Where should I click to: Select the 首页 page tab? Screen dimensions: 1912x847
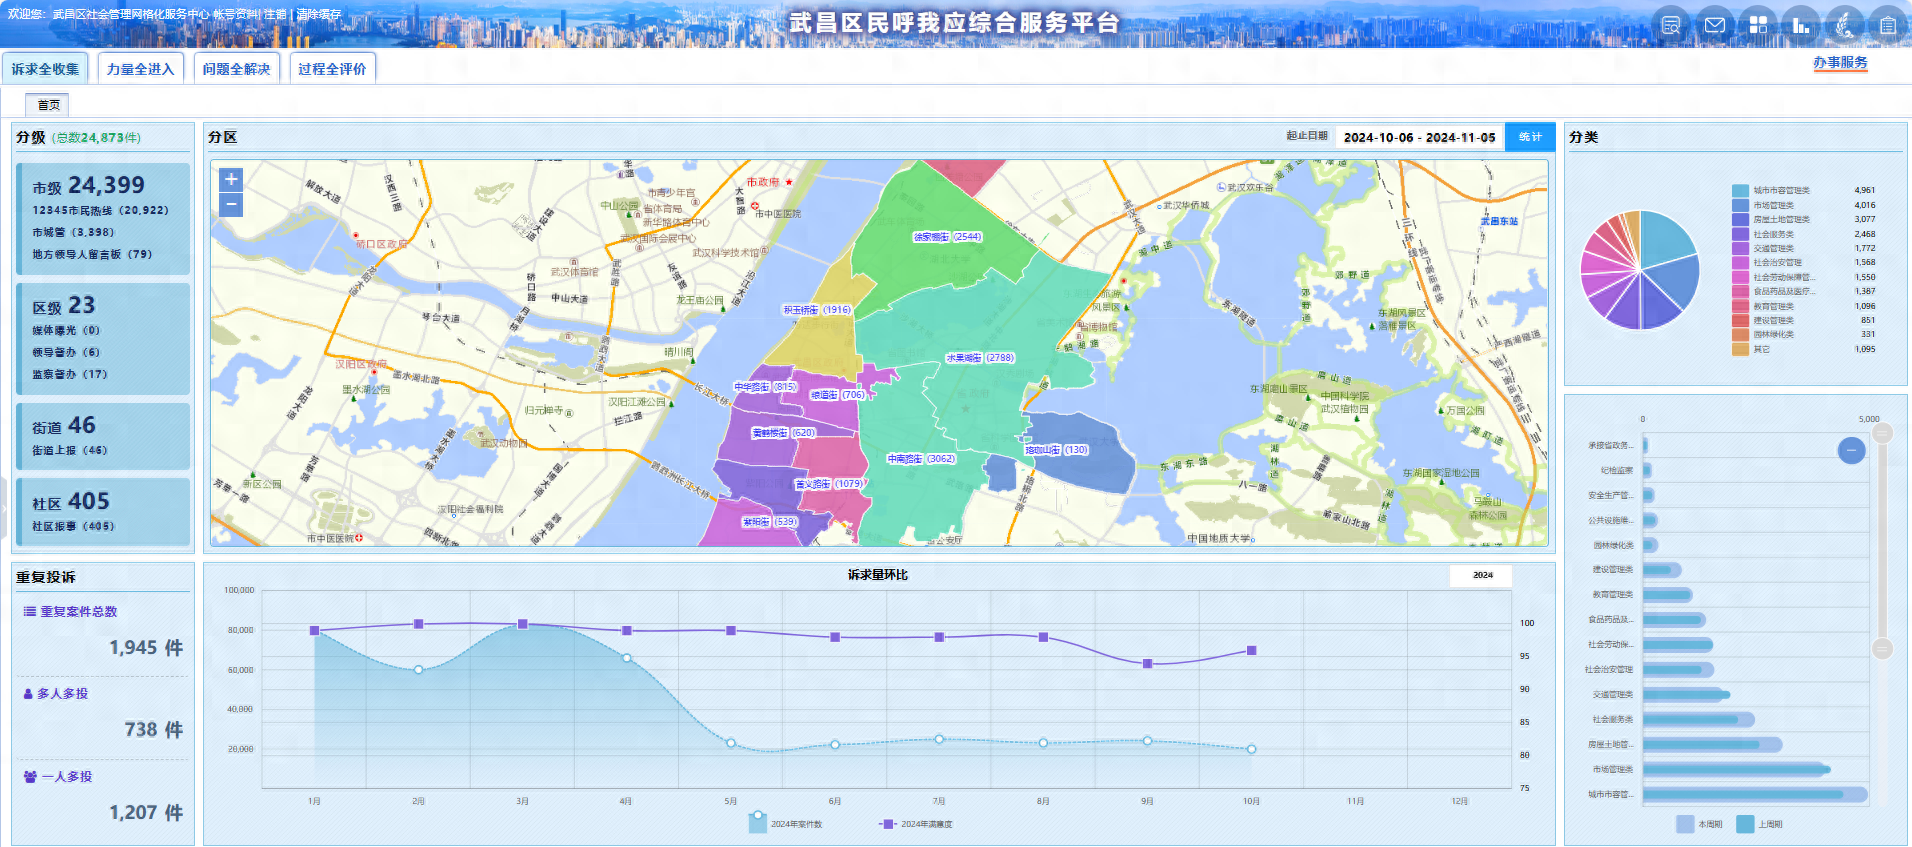(48, 104)
